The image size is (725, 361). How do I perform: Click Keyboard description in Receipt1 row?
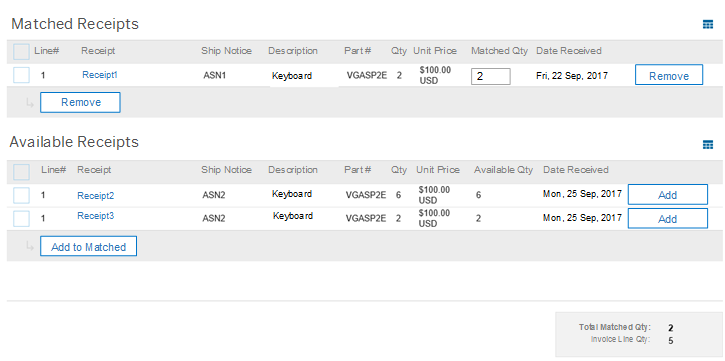[x=292, y=76]
